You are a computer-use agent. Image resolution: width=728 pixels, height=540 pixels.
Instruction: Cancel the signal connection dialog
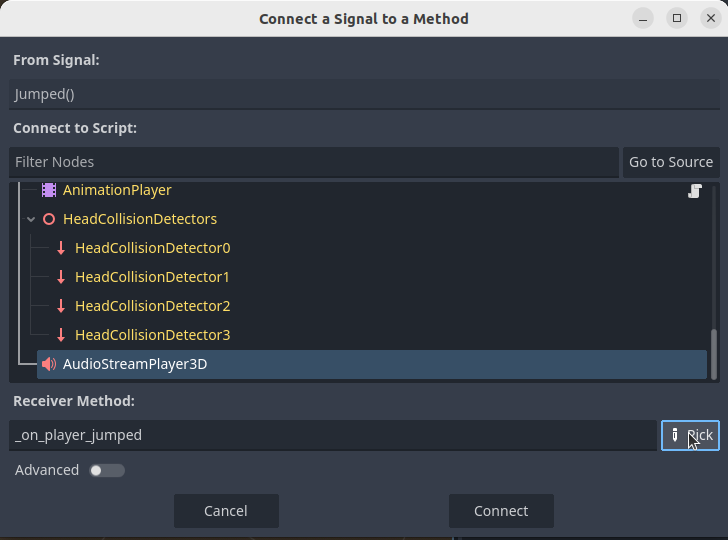tap(226, 511)
